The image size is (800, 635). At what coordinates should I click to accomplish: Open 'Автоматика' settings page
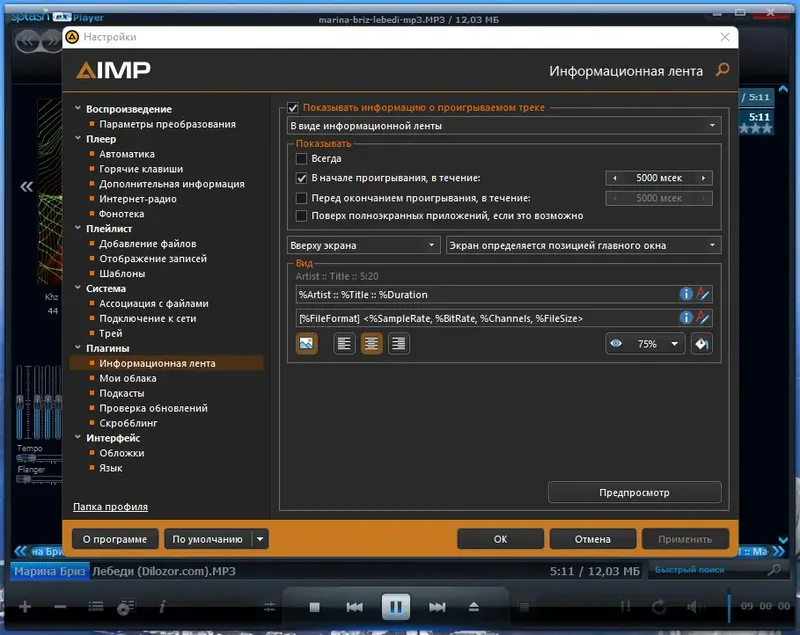(x=127, y=154)
